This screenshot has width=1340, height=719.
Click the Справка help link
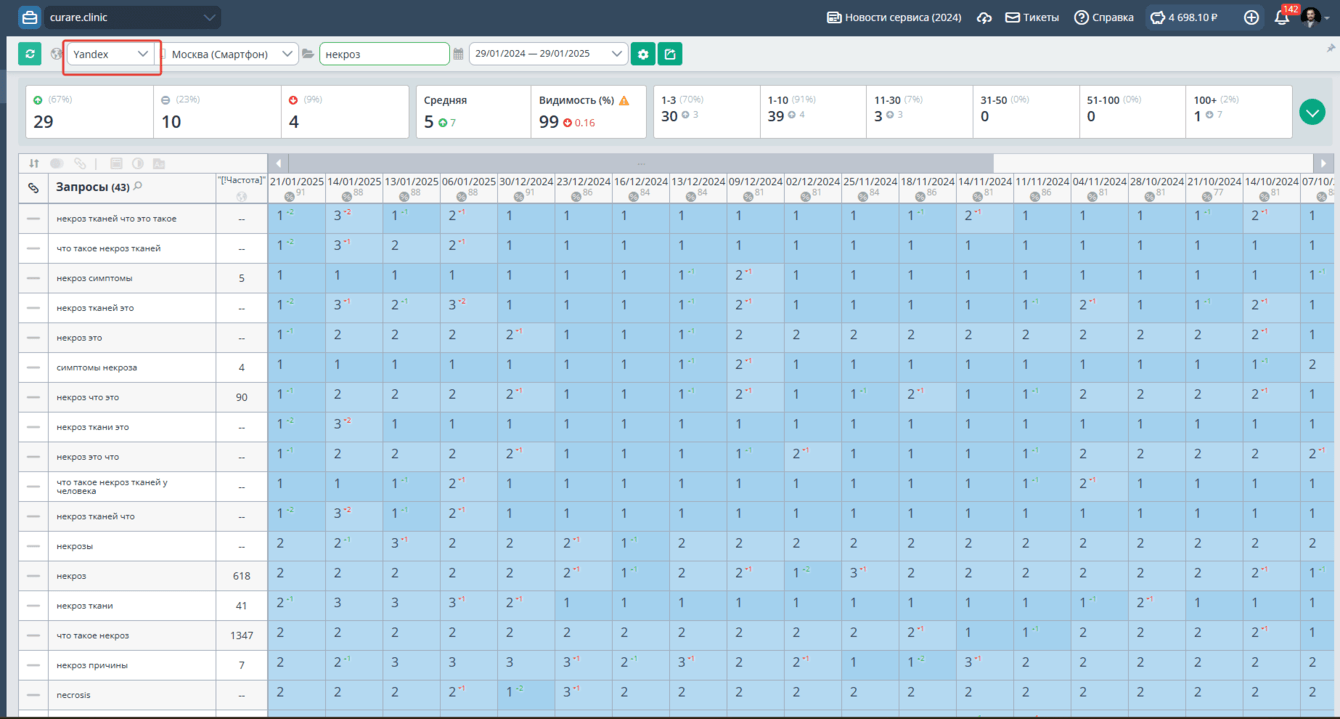1104,17
